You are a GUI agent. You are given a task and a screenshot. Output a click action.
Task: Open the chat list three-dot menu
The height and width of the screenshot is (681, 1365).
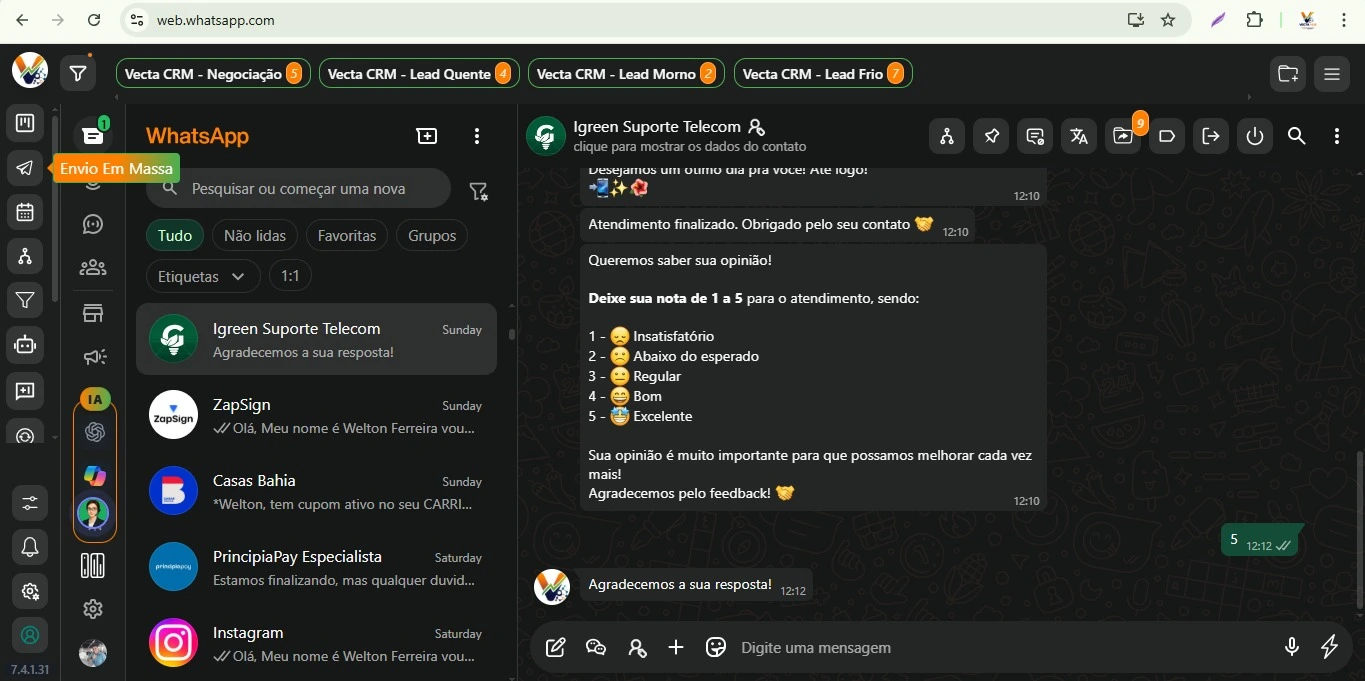(x=477, y=136)
